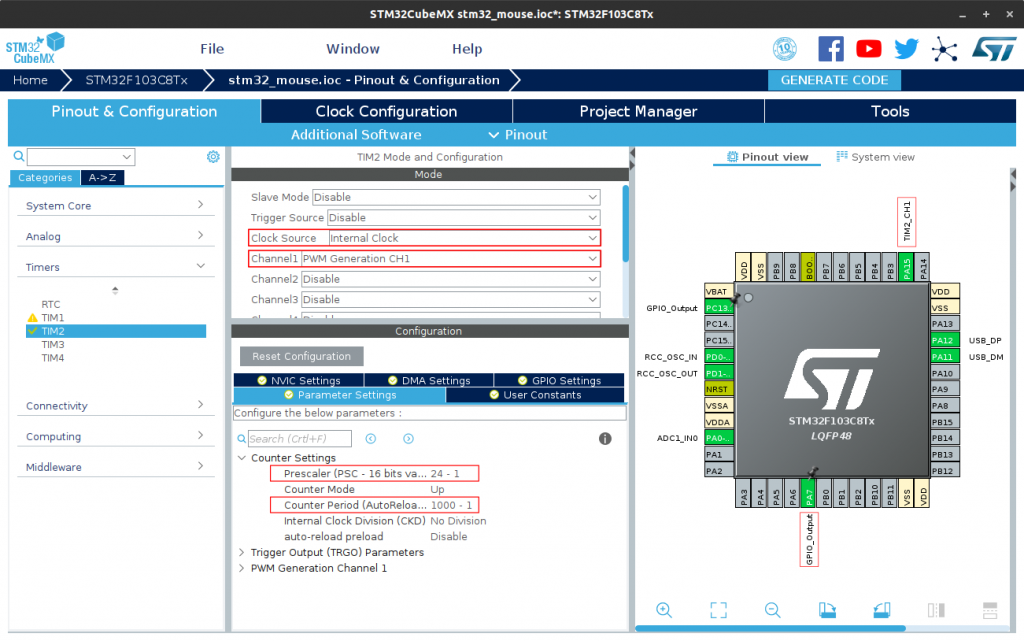This screenshot has height=641, width=1024.
Task: Open the Twitter icon
Action: pyautogui.click(x=906, y=49)
